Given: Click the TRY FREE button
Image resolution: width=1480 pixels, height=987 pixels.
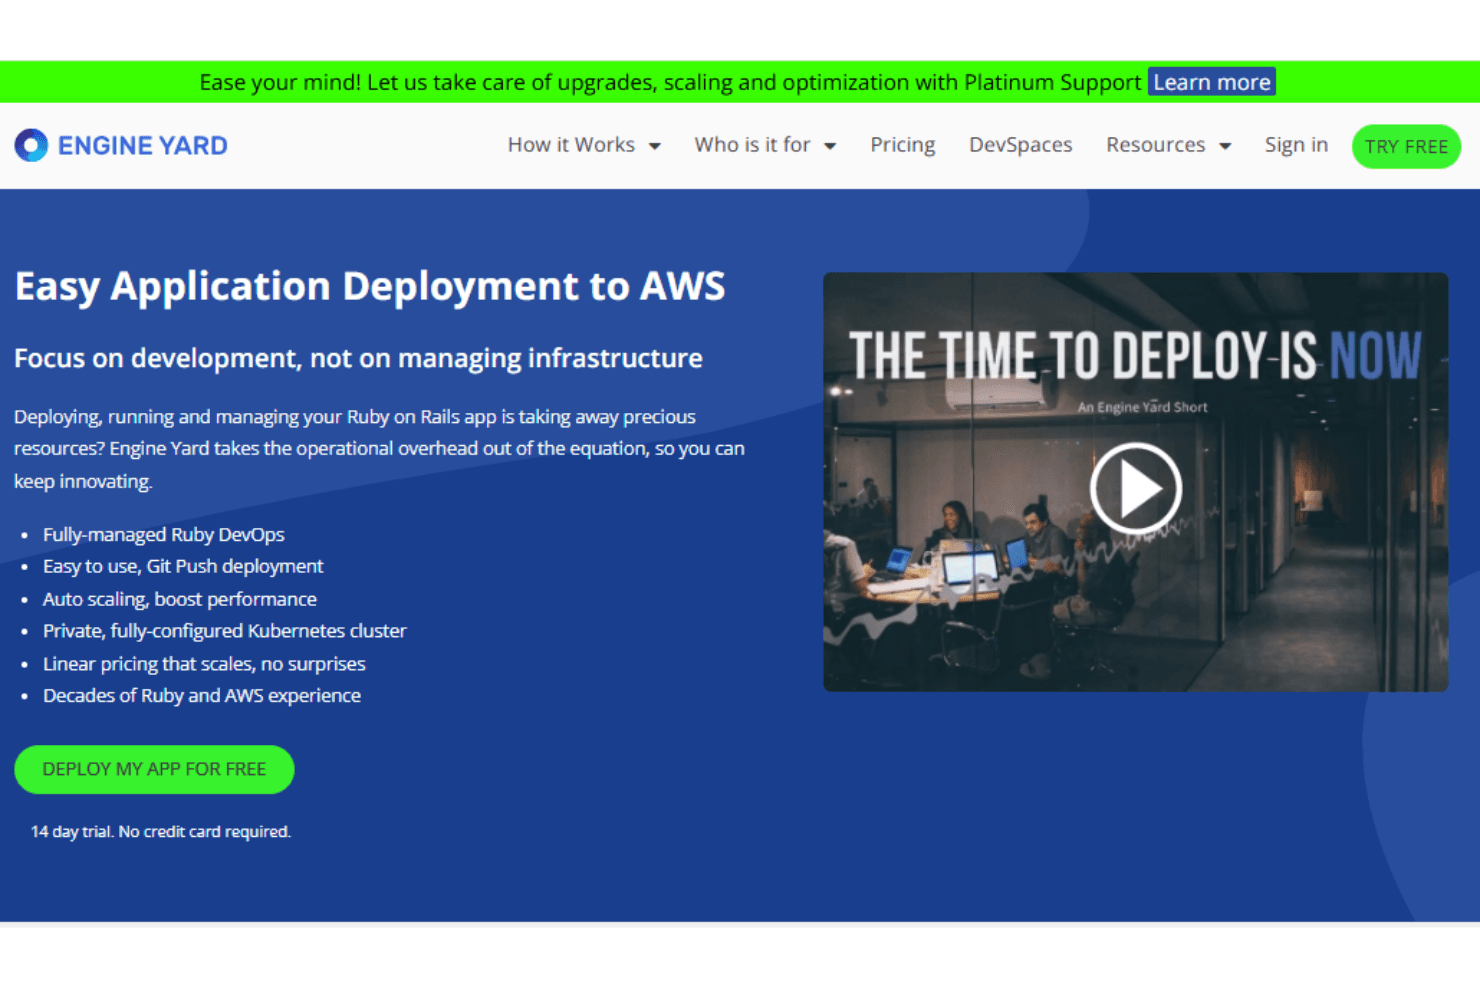Looking at the screenshot, I should 1406,146.
